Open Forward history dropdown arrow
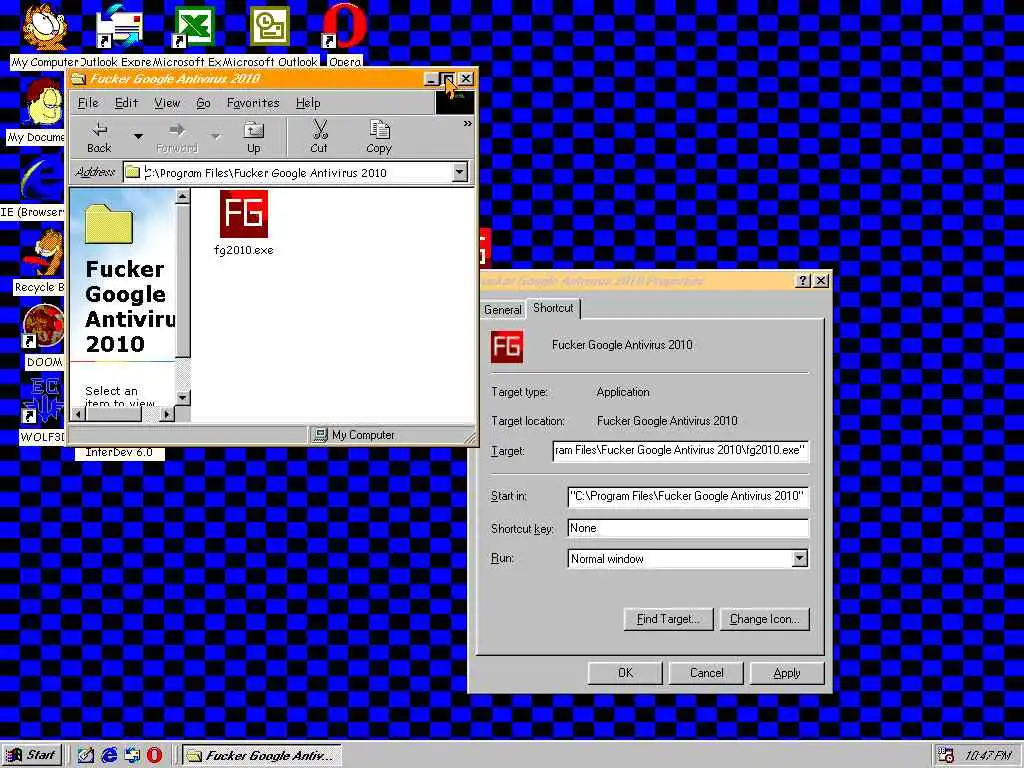The image size is (1024, 768). tap(215, 136)
